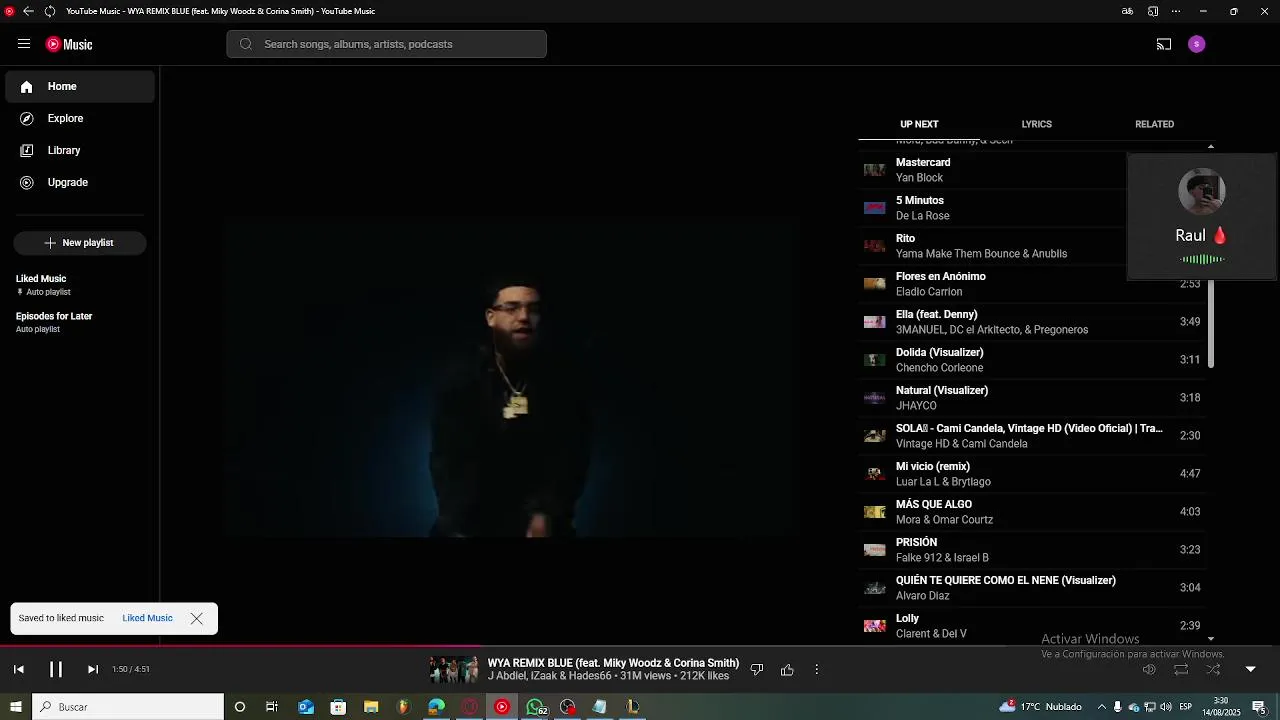Click the Ella (feat. Denny) thumbnail
Image resolution: width=1280 pixels, height=720 pixels.
pos(875,322)
